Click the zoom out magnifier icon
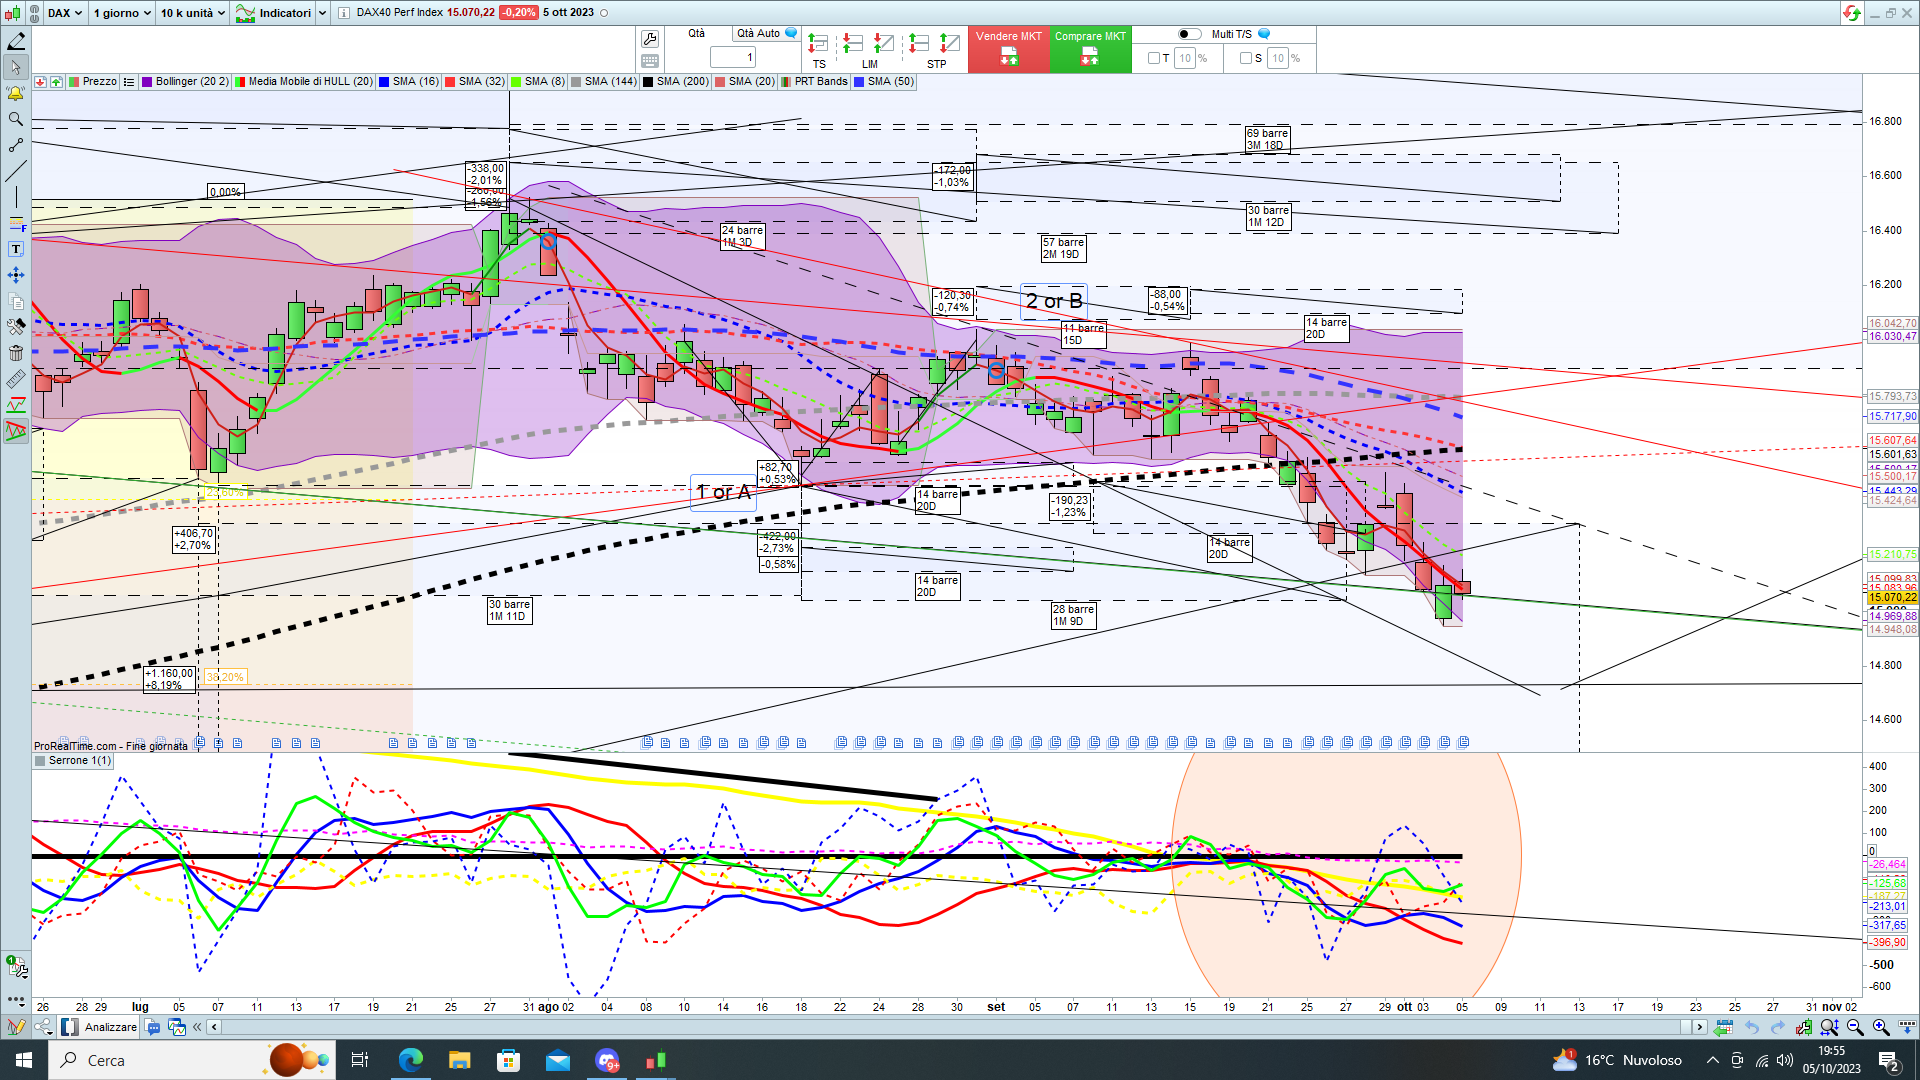Image resolution: width=1920 pixels, height=1080 pixels. click(x=1855, y=1027)
